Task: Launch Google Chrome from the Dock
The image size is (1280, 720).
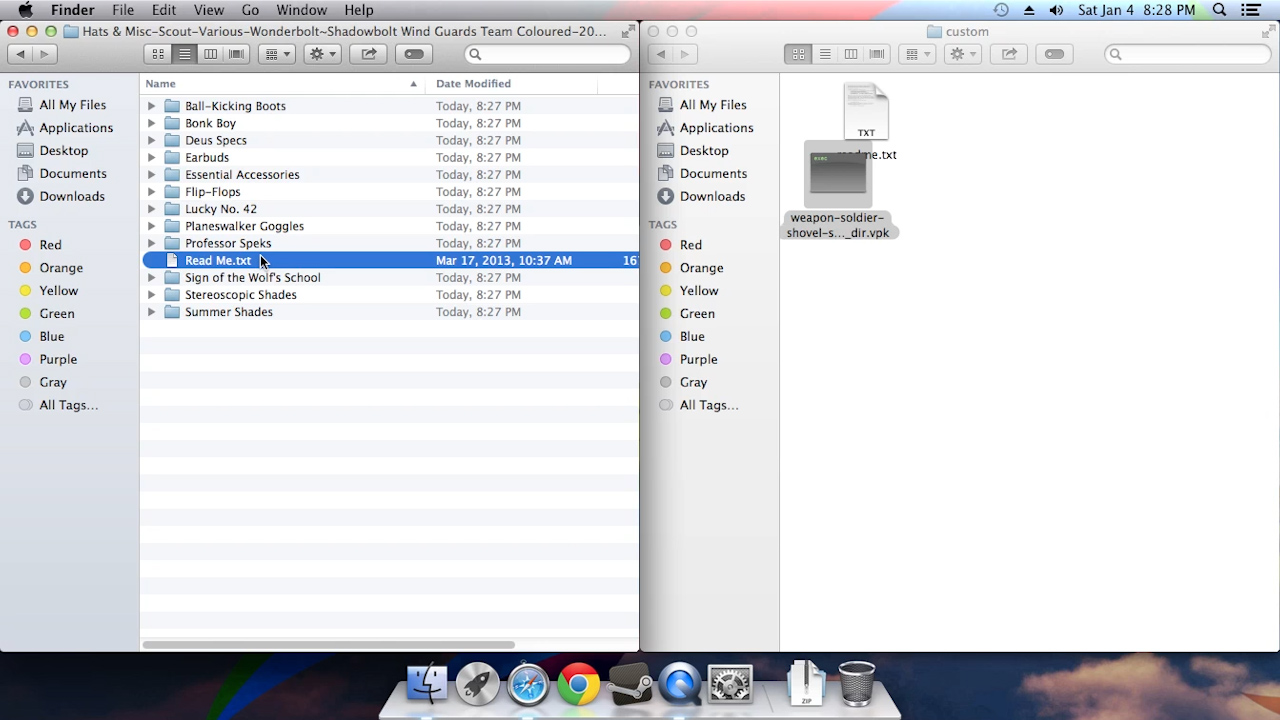Action: tap(578, 685)
